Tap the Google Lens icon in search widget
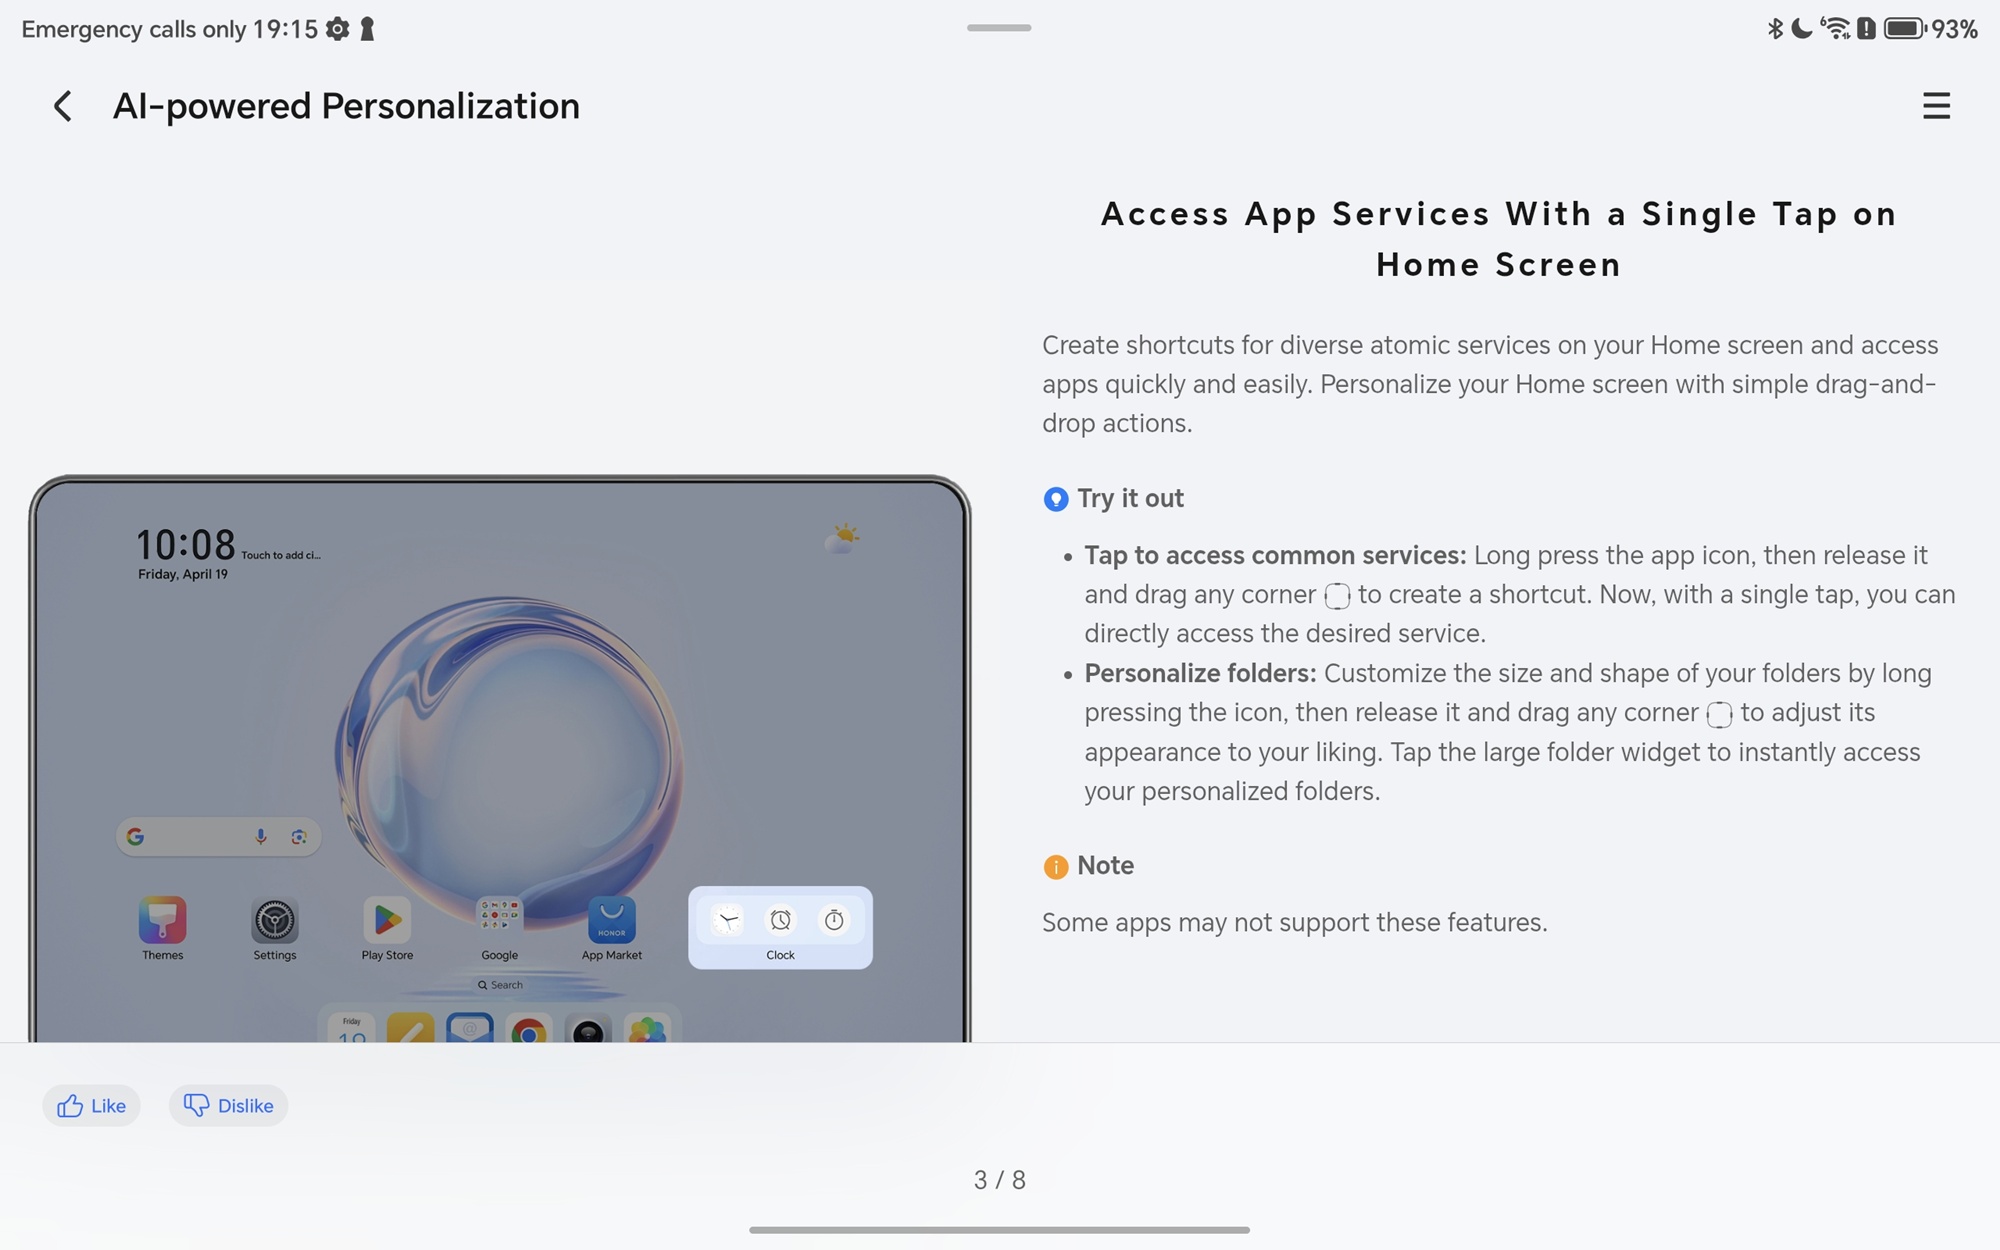 [x=299, y=837]
